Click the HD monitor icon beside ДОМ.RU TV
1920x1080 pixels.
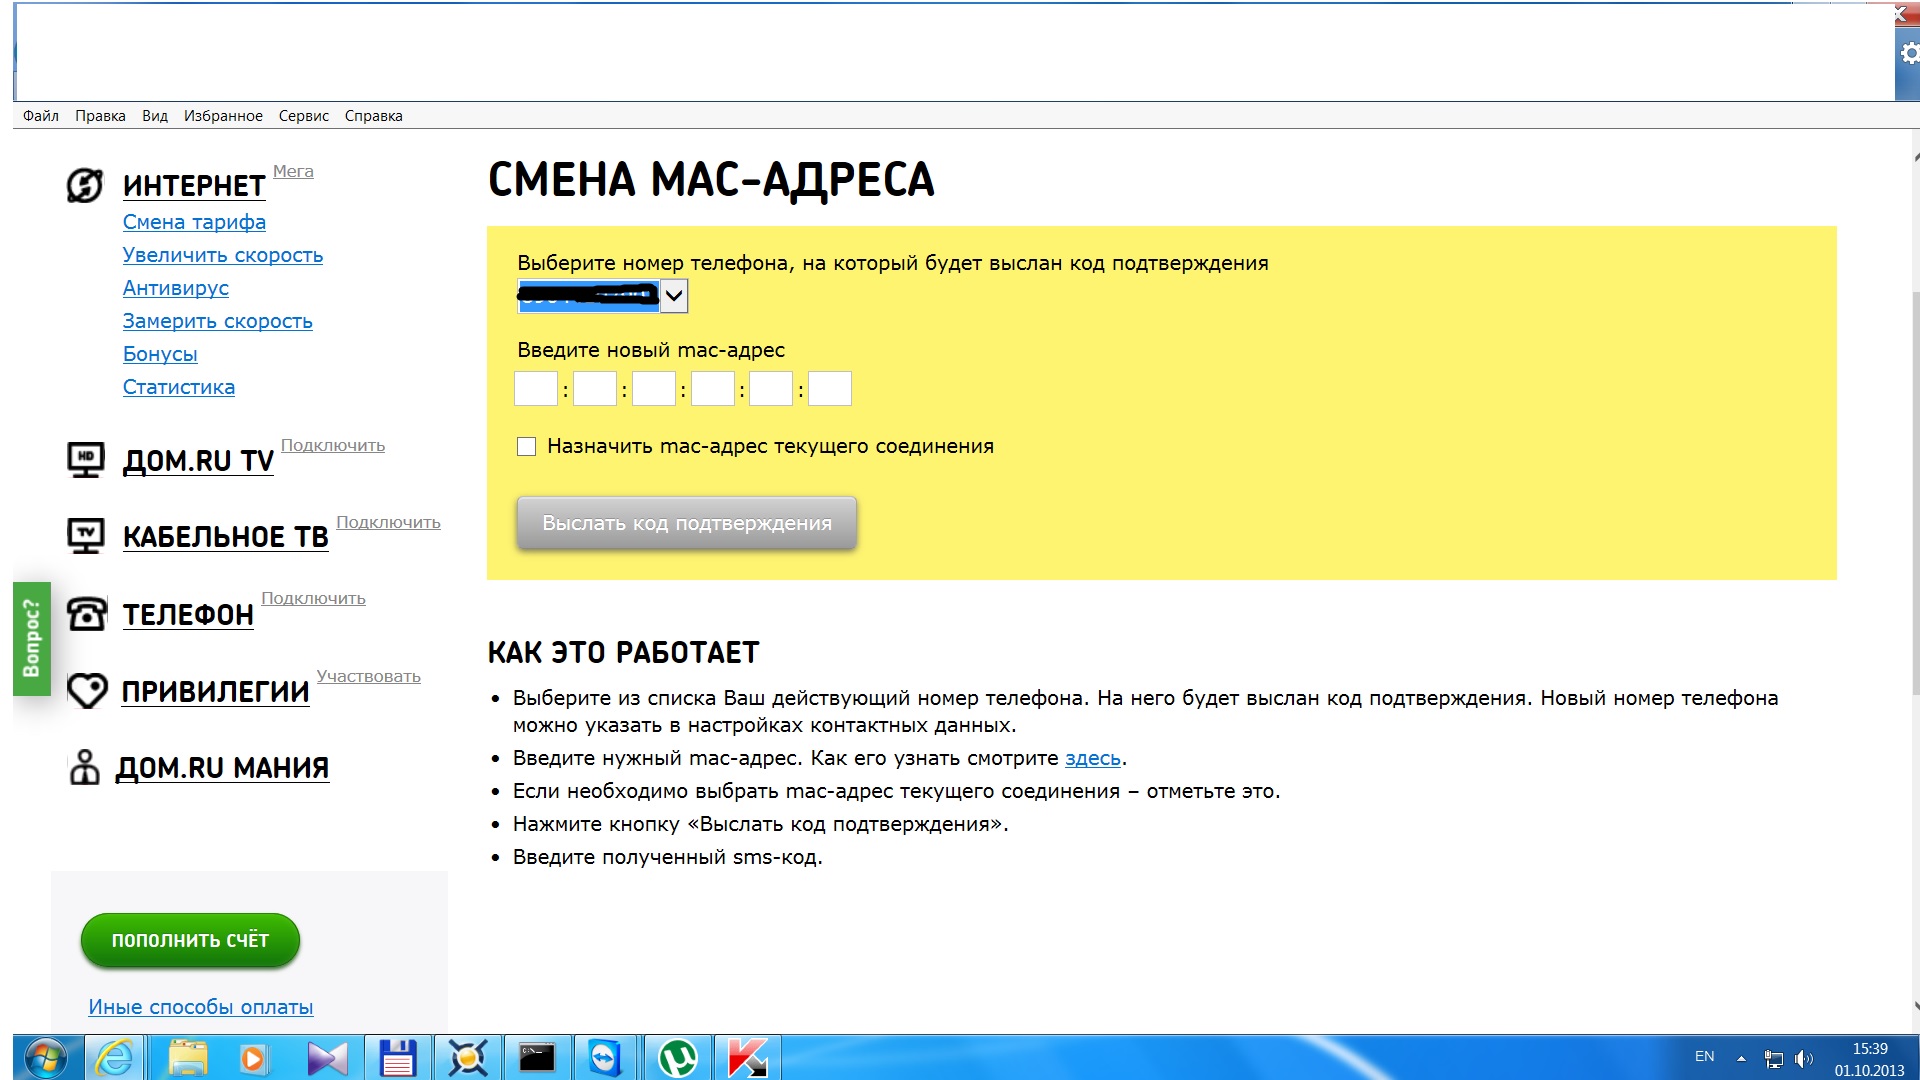click(x=86, y=459)
